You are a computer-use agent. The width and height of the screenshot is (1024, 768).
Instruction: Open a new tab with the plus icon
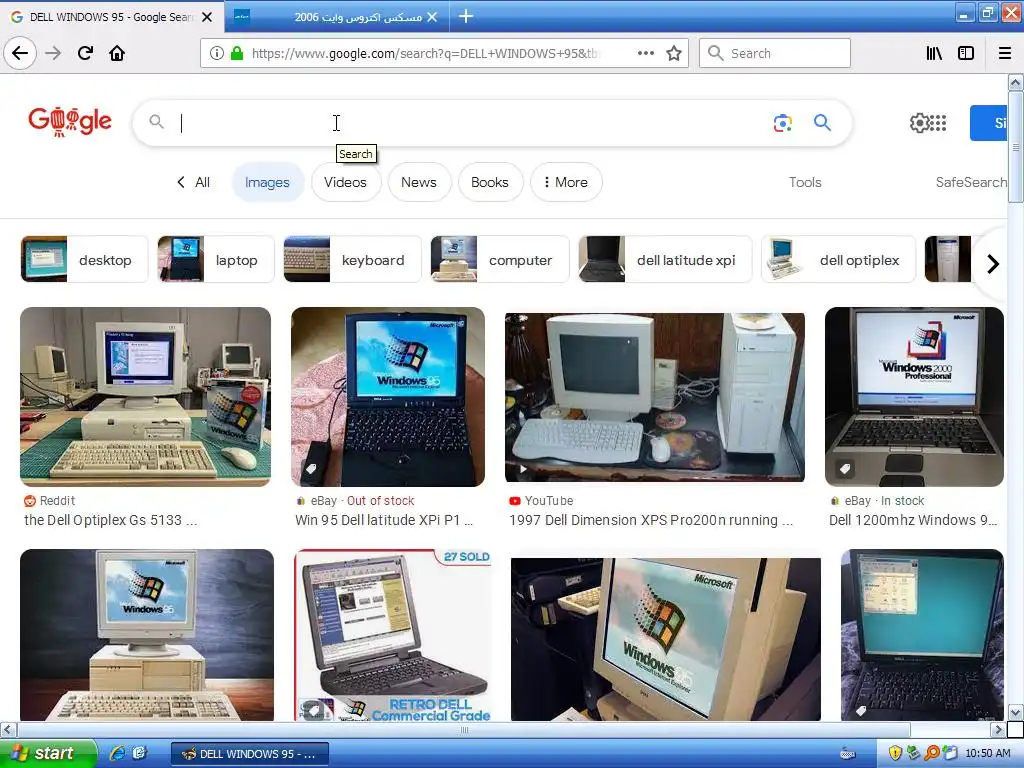(x=466, y=16)
